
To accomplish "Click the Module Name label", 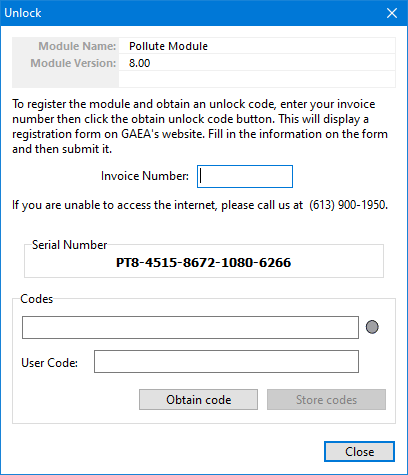I will (77, 46).
